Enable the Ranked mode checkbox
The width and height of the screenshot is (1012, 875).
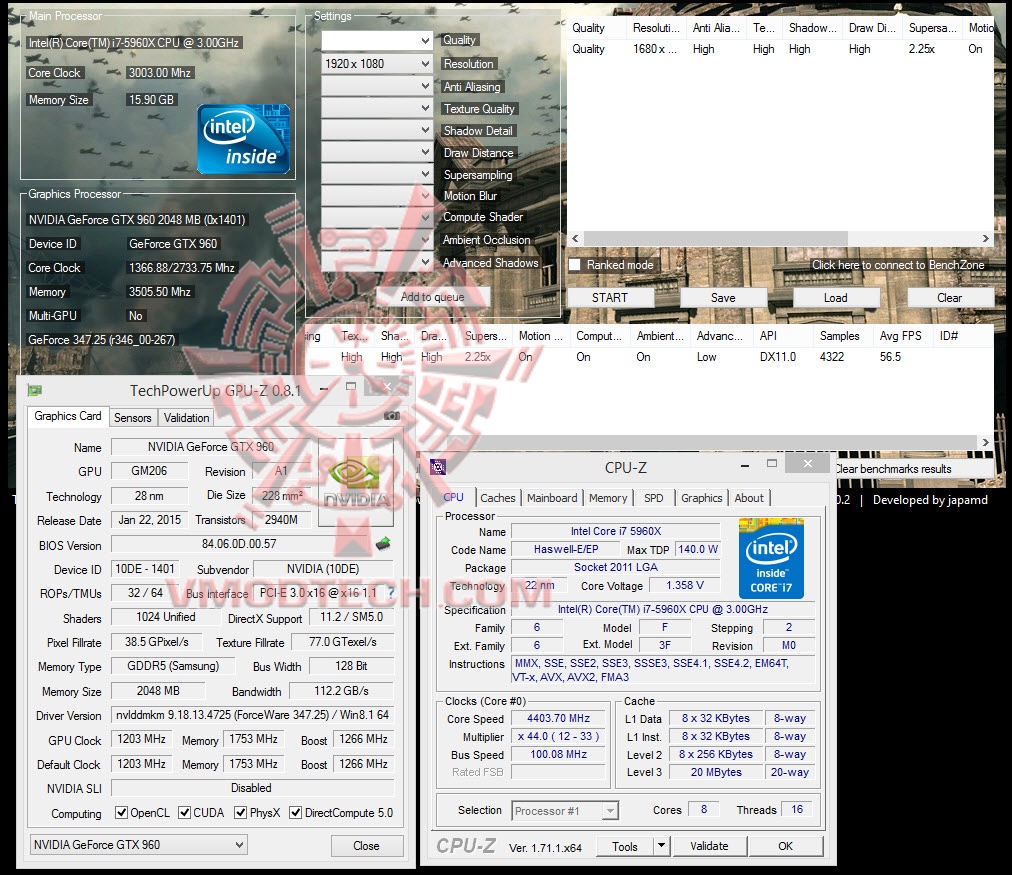(x=576, y=265)
